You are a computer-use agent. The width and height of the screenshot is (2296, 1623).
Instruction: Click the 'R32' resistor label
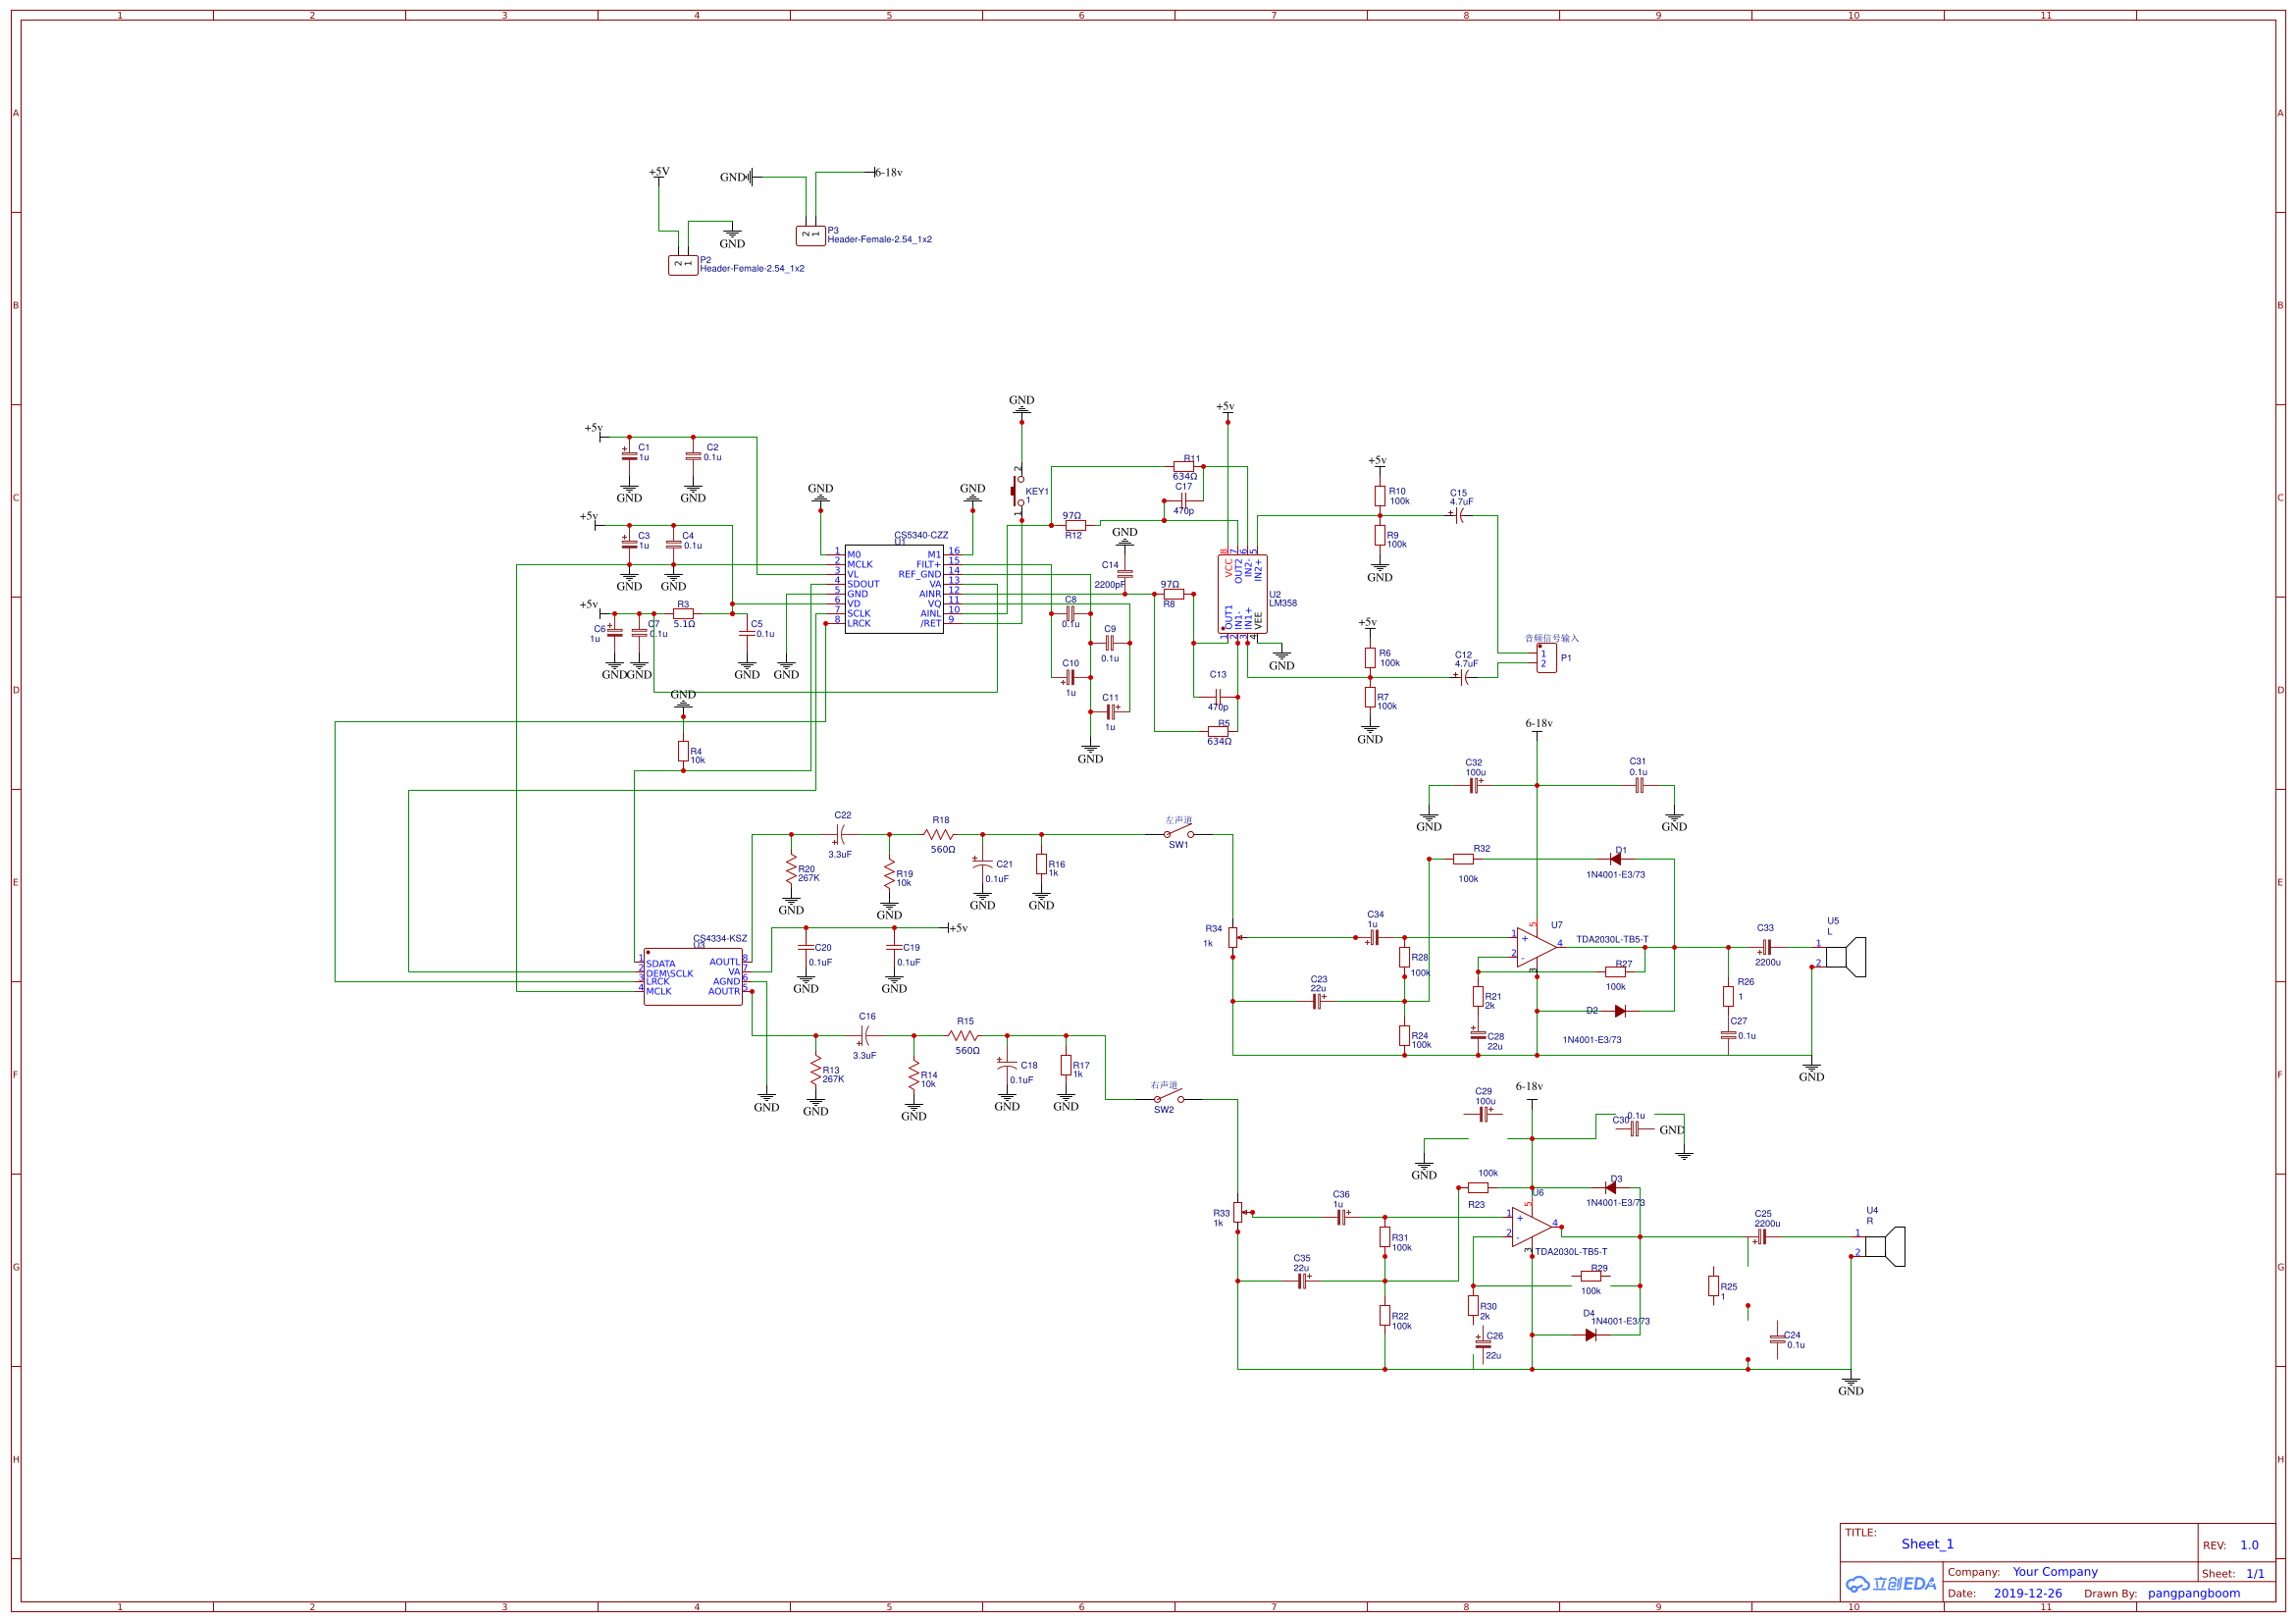pos(1481,848)
